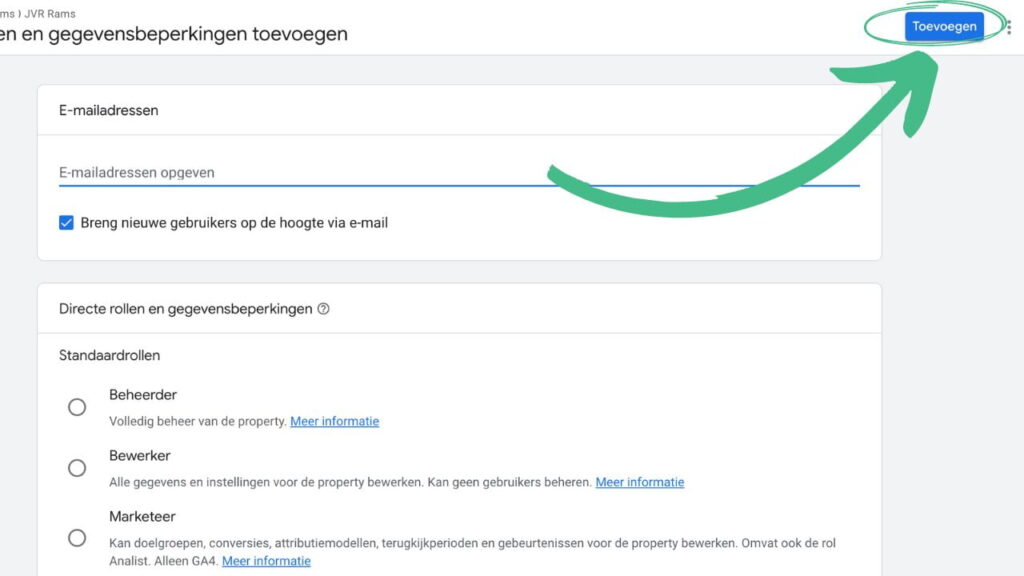1024x576 pixels.
Task: Click text 'Volledig beheer van de property.'
Action: click(198, 421)
